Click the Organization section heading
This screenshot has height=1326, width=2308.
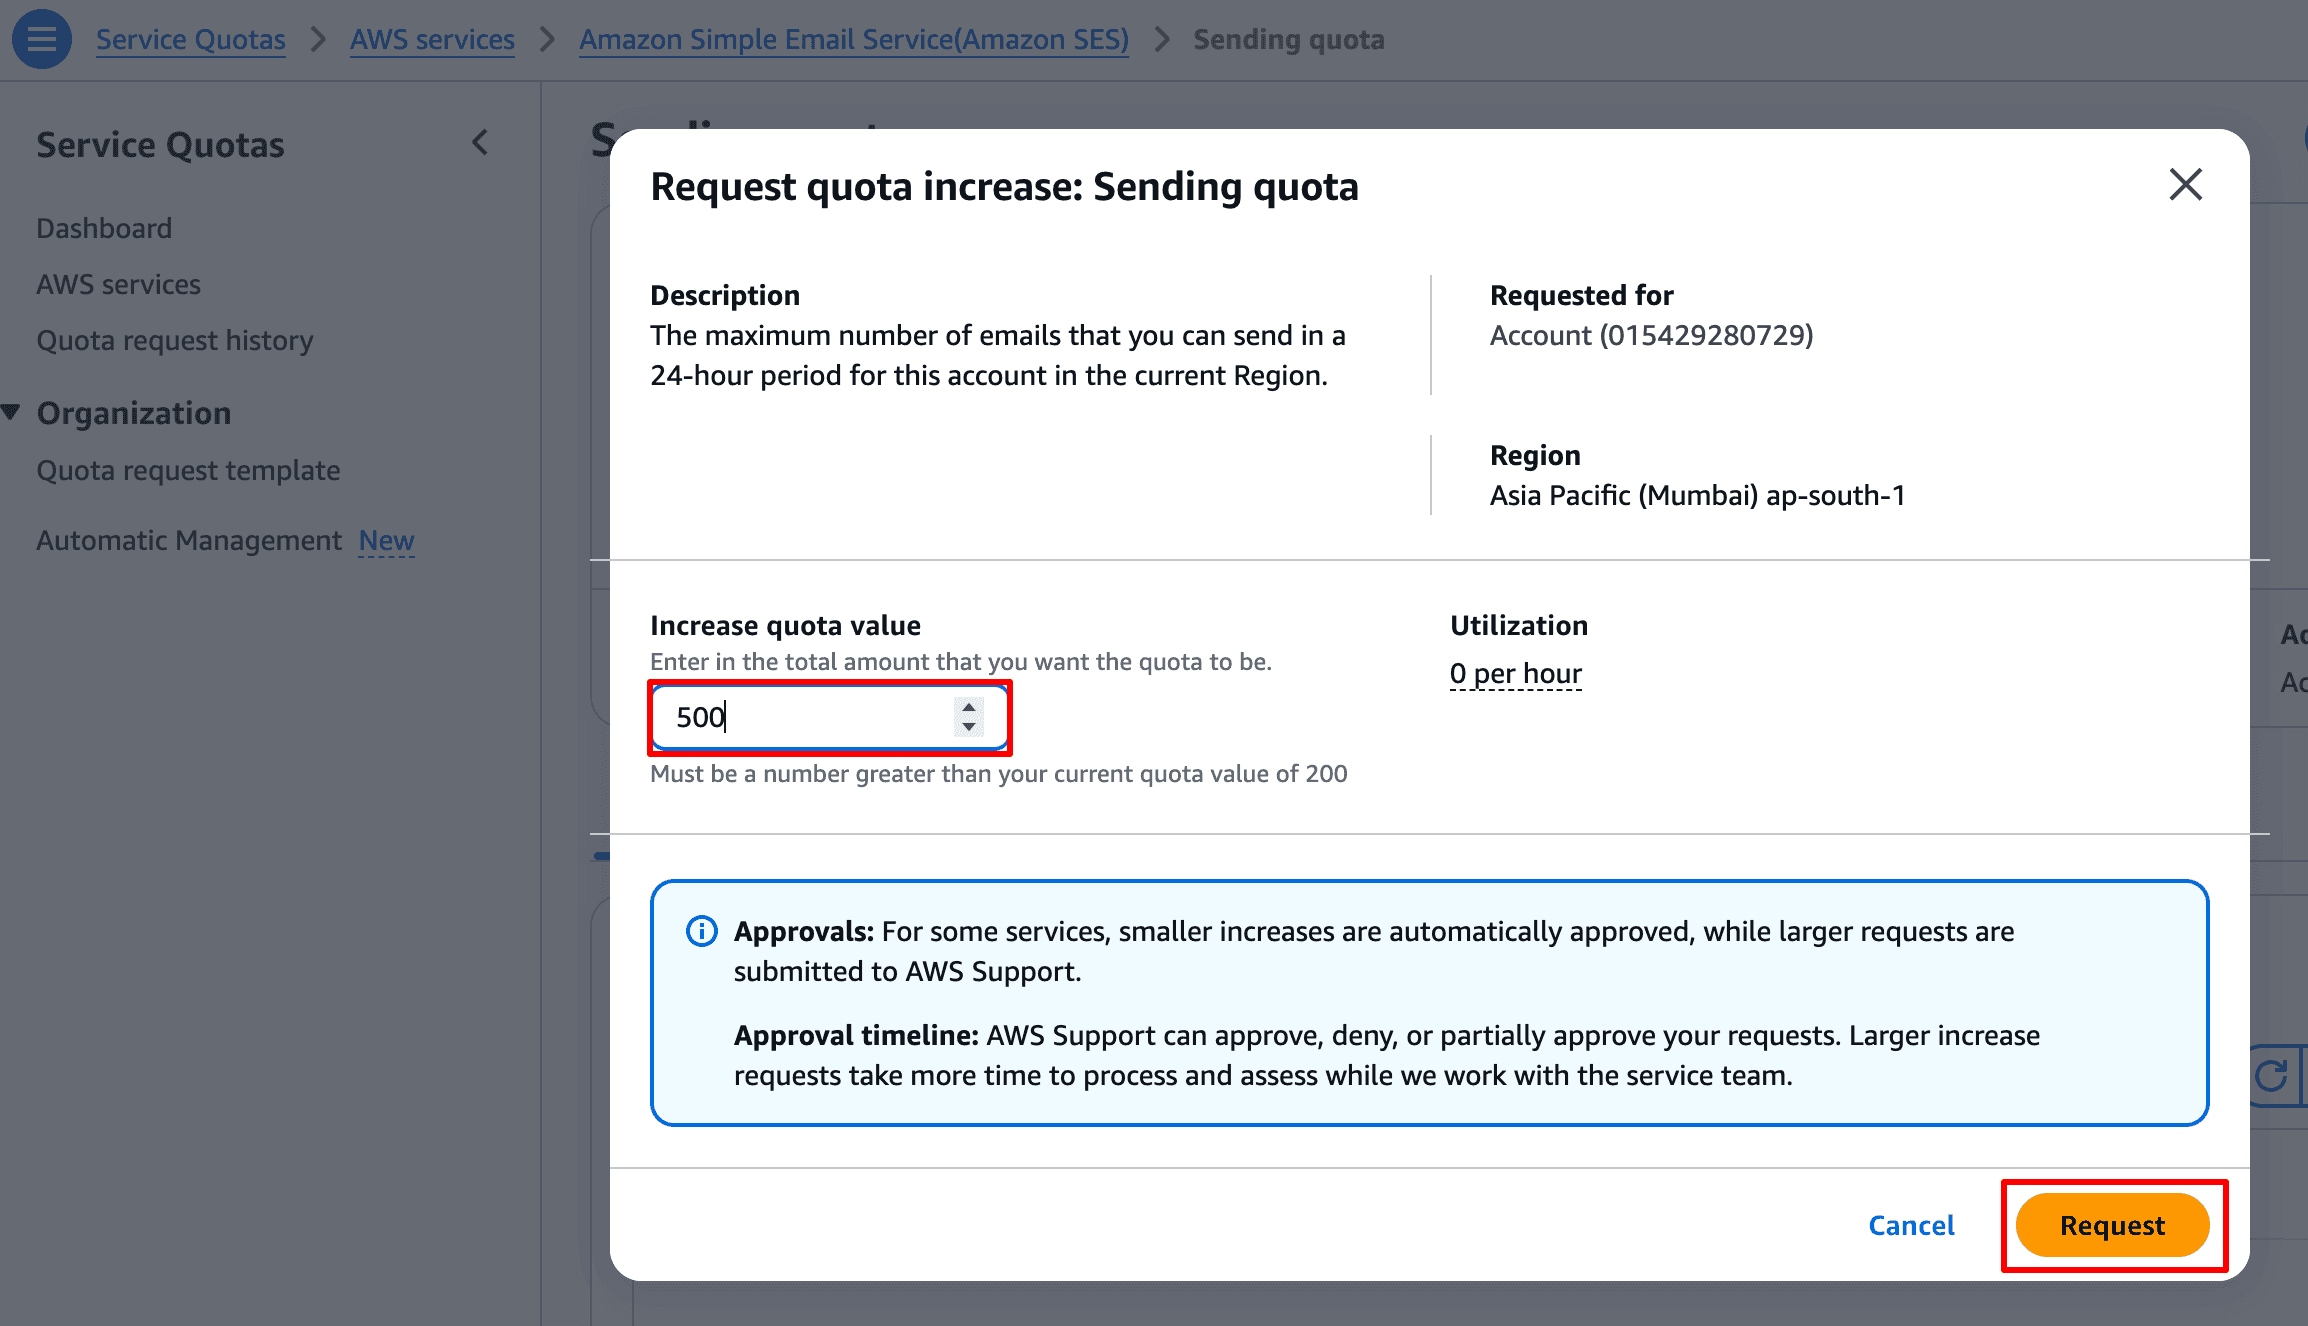click(x=134, y=412)
